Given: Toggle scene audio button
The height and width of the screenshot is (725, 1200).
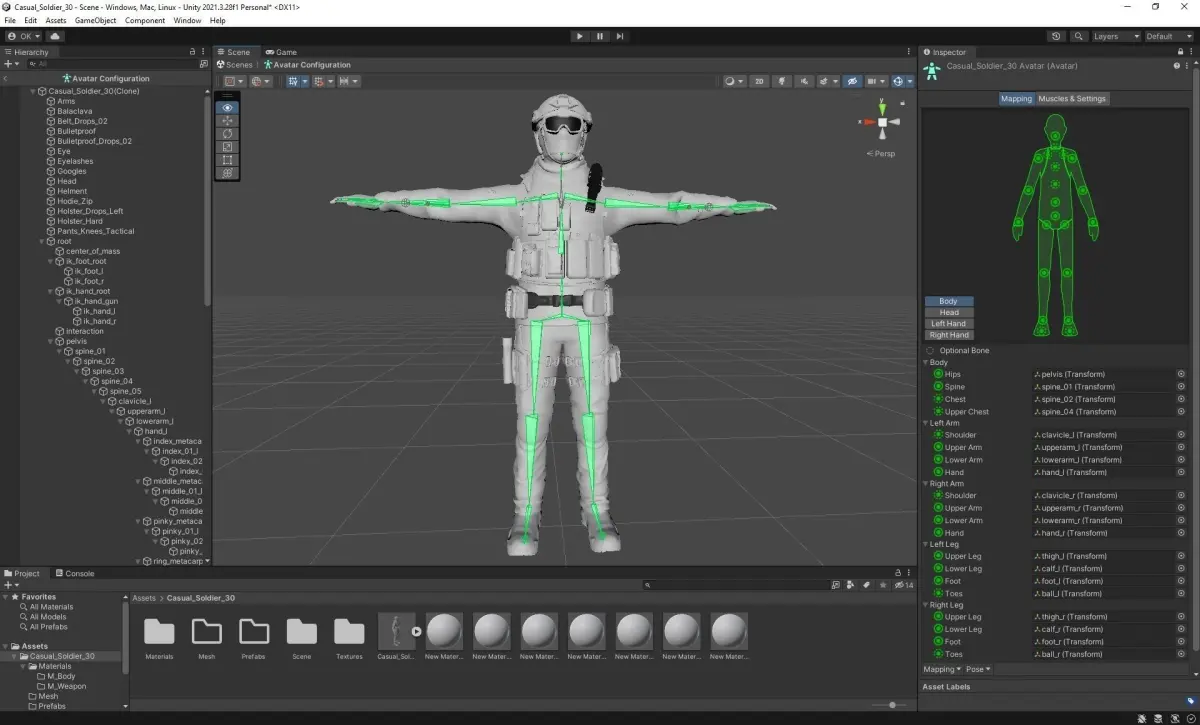Looking at the screenshot, I should pyautogui.click(x=806, y=81).
